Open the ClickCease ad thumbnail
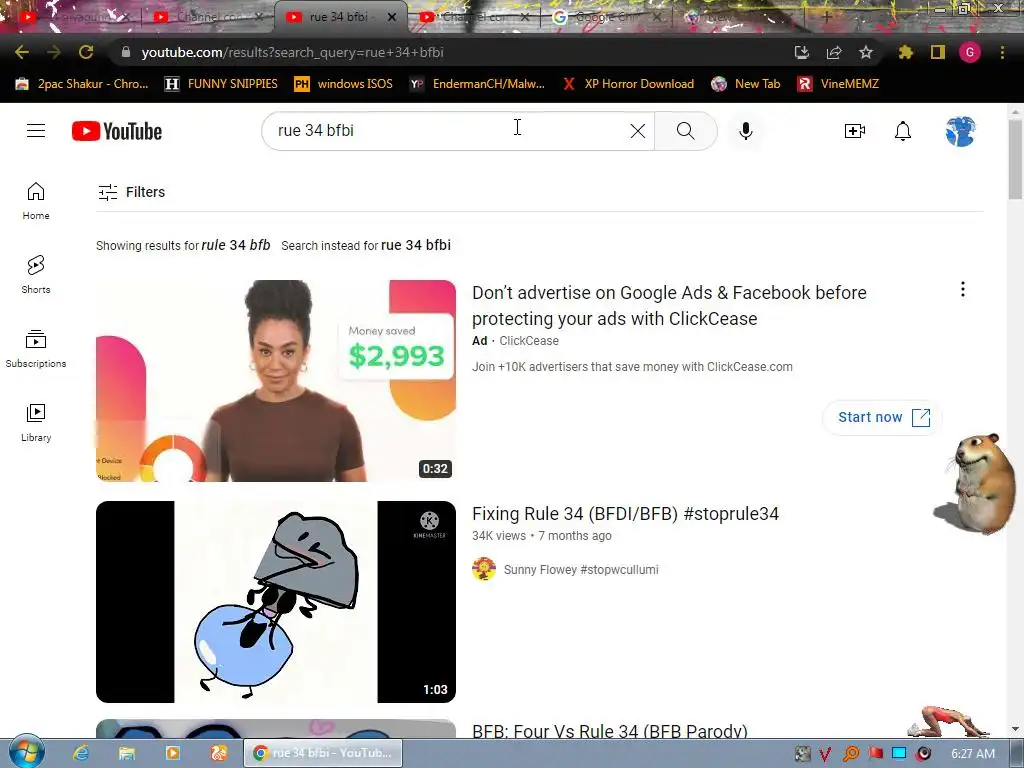 (x=276, y=381)
